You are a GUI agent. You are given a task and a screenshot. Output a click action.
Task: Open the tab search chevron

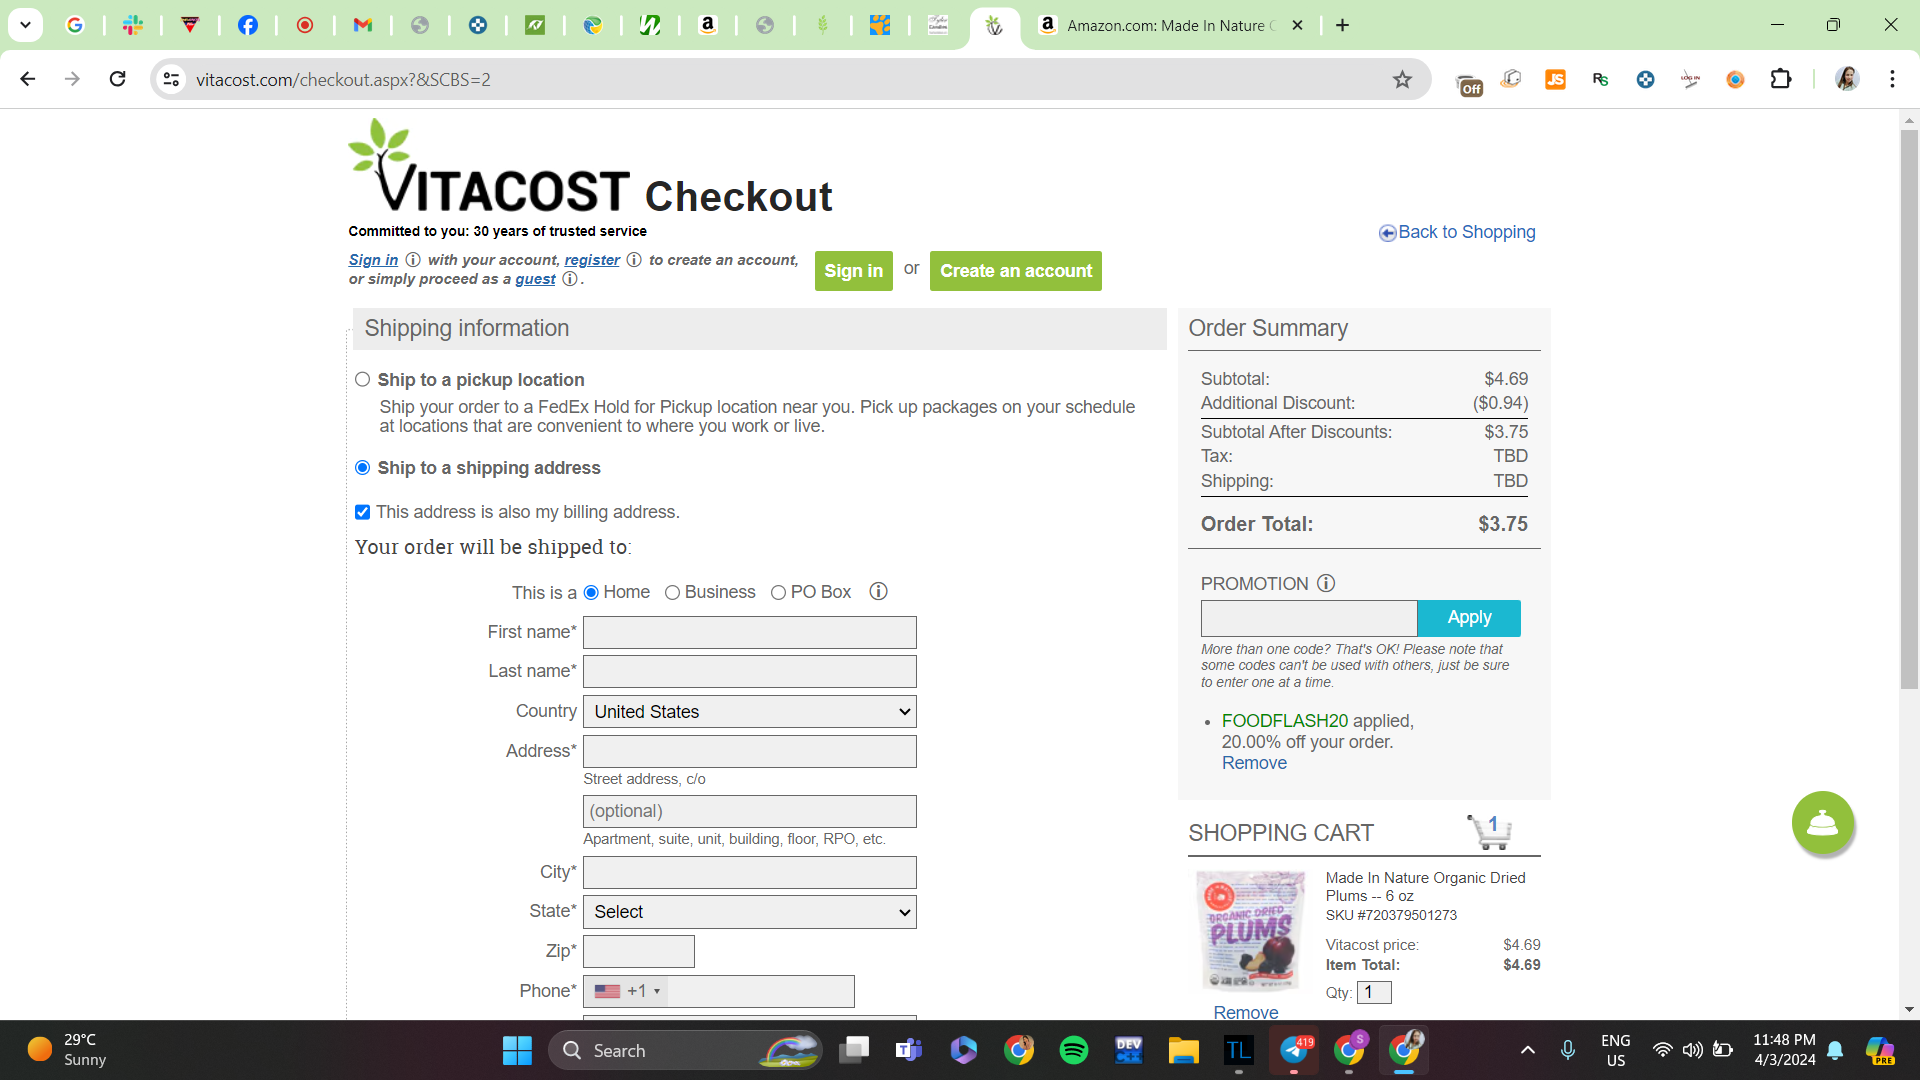(25, 25)
